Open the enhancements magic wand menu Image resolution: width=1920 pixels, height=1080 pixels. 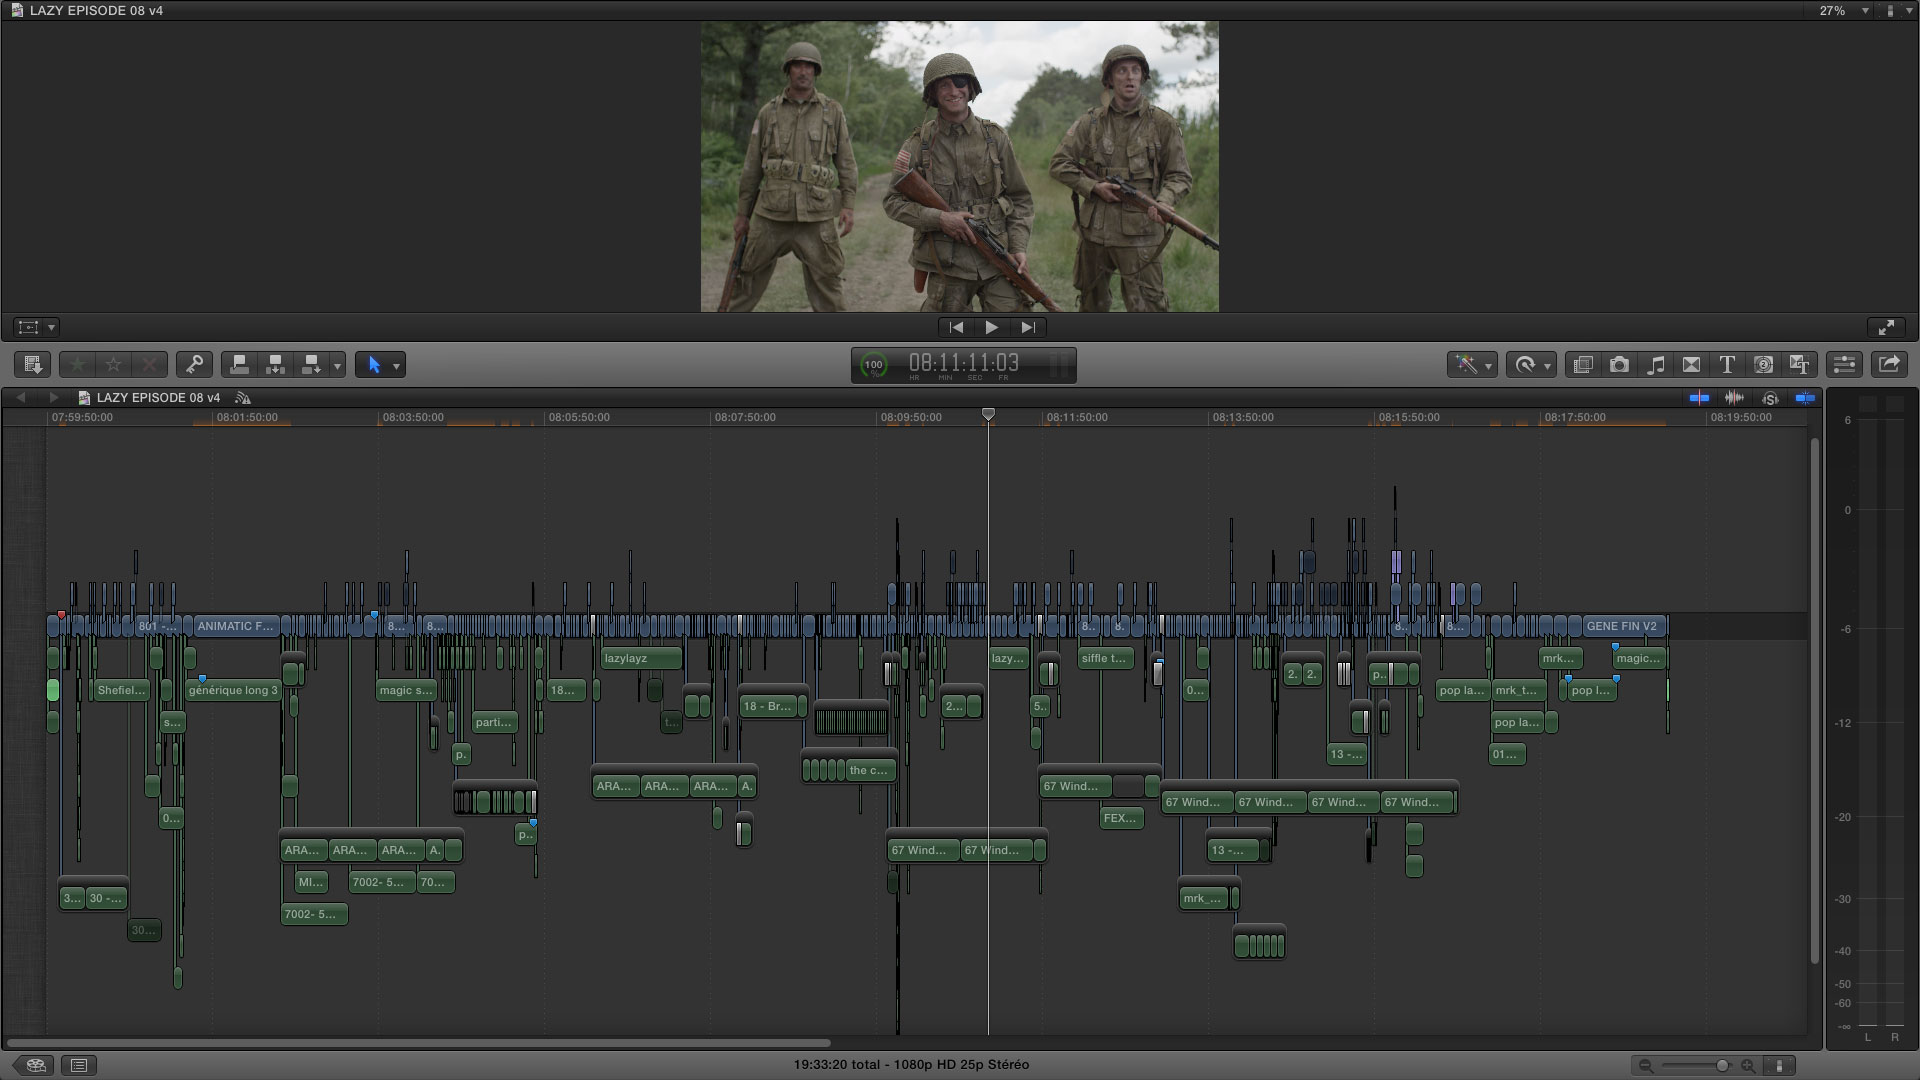coord(1472,365)
